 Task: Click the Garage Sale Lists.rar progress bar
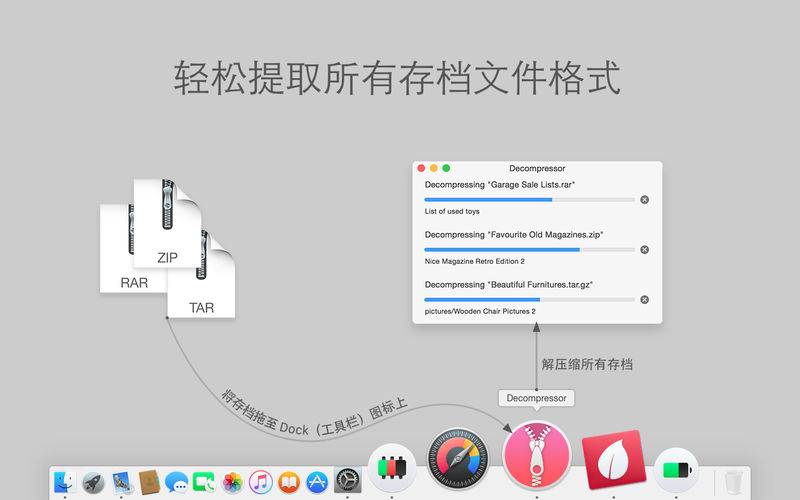(x=530, y=199)
